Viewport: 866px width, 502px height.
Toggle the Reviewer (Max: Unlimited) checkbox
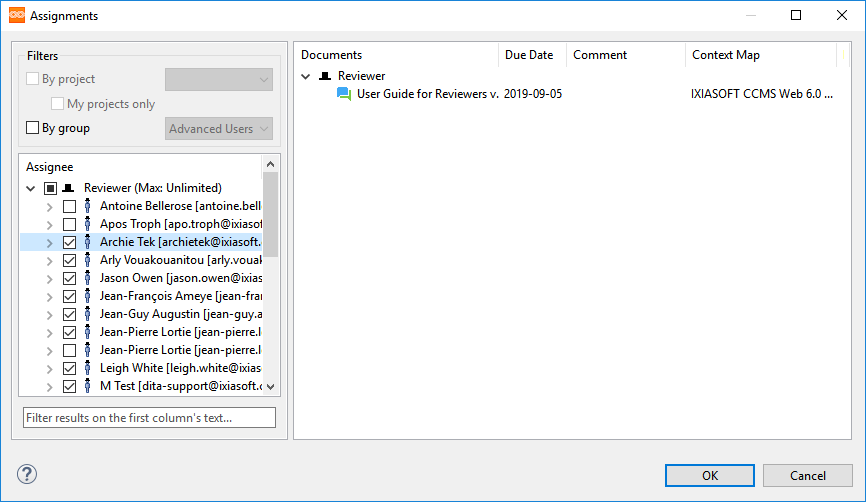pyautogui.click(x=50, y=188)
